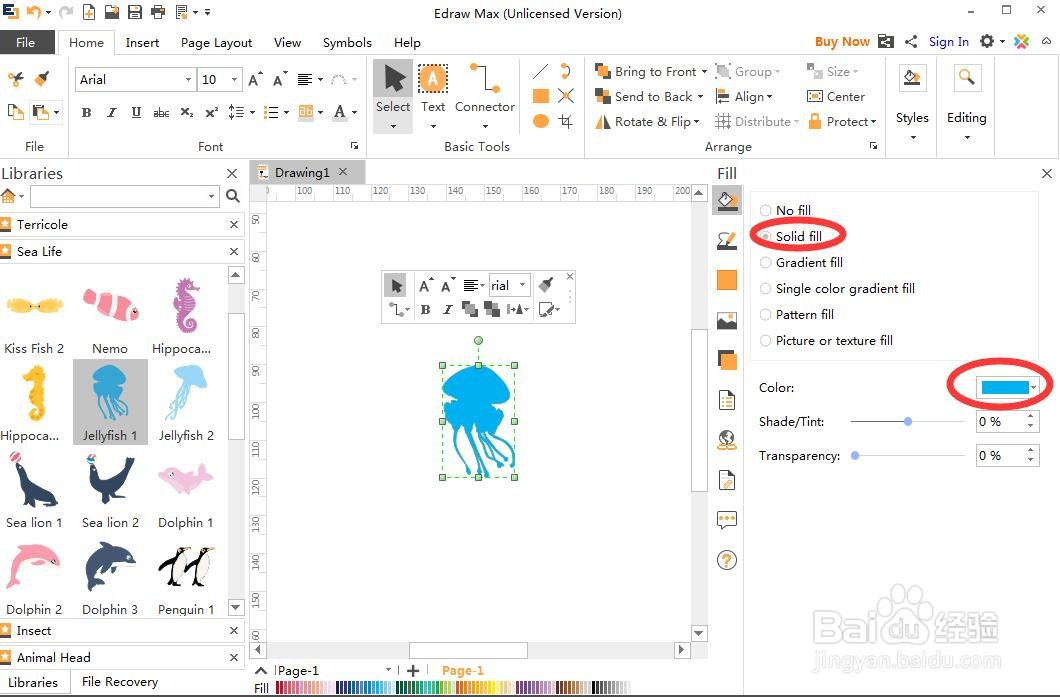The height and width of the screenshot is (697, 1060).
Task: Open the Comments panel icon
Action: [727, 520]
